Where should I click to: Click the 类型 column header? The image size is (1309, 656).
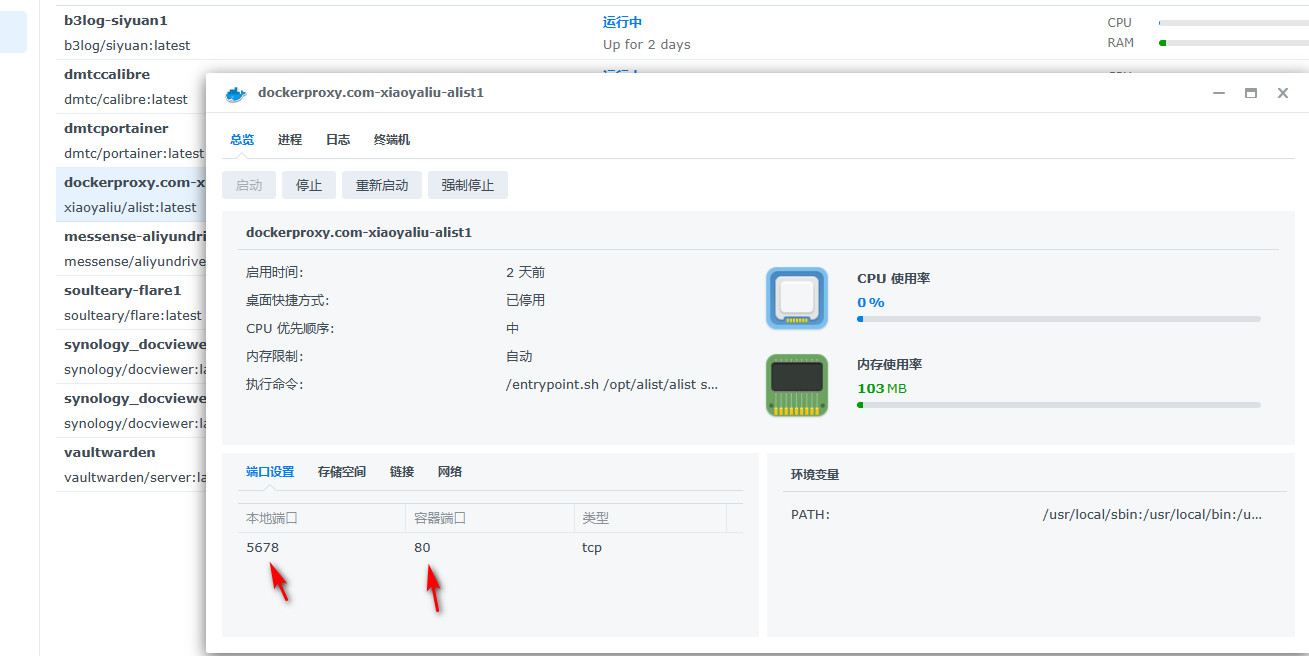[650, 518]
